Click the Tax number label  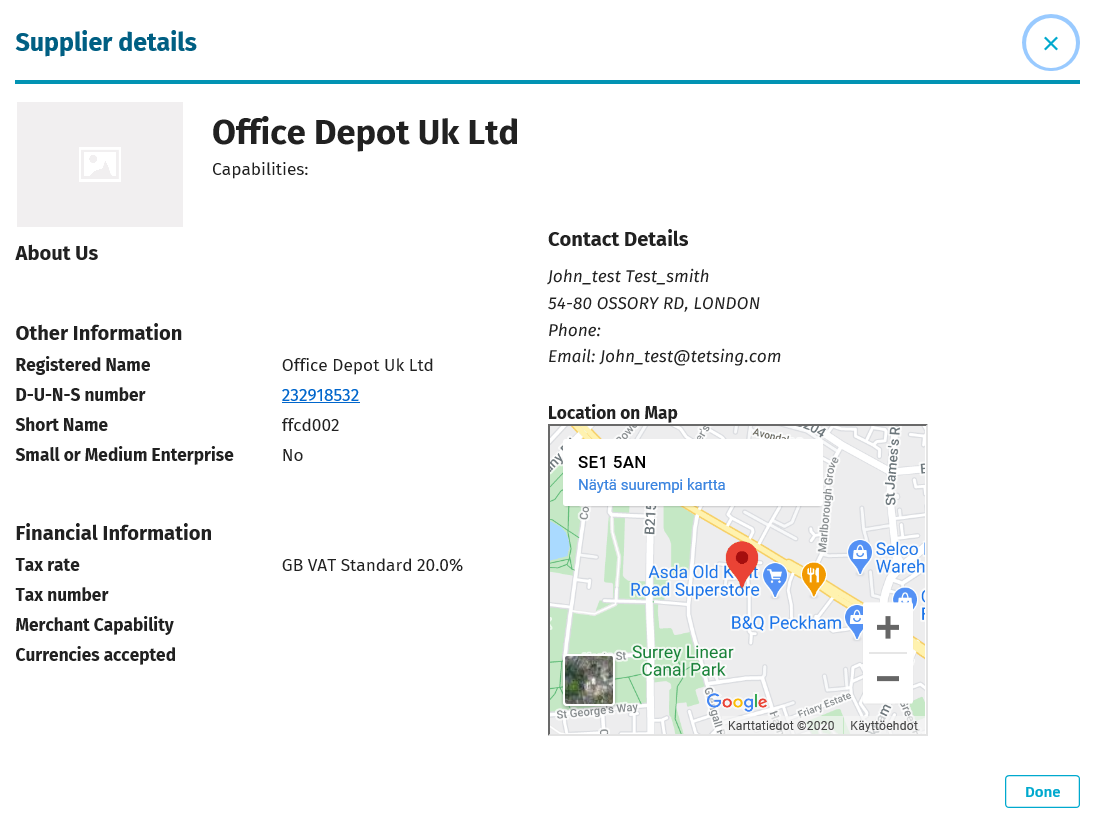pos(62,595)
